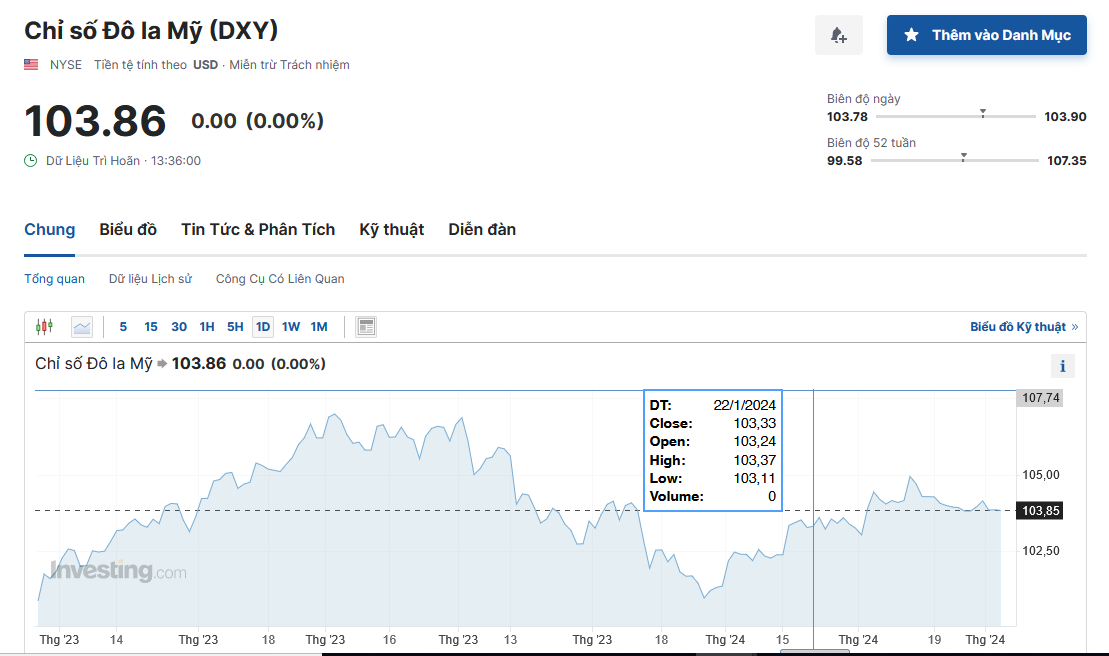
Task: Switch to the Kỹ thuật tab
Action: pyautogui.click(x=391, y=229)
